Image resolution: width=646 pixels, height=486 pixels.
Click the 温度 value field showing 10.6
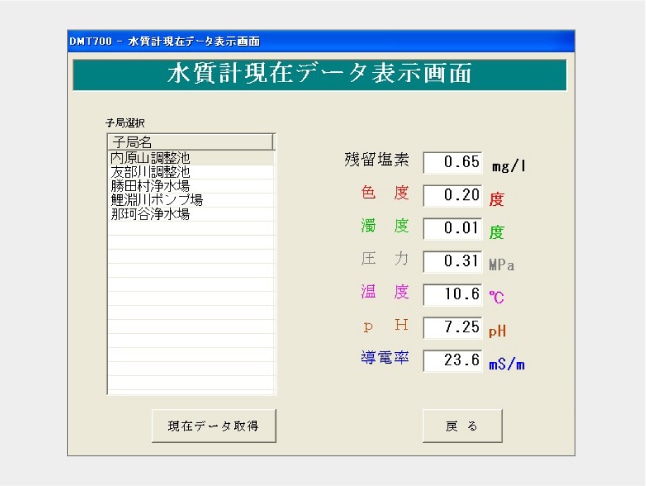[x=453, y=294]
